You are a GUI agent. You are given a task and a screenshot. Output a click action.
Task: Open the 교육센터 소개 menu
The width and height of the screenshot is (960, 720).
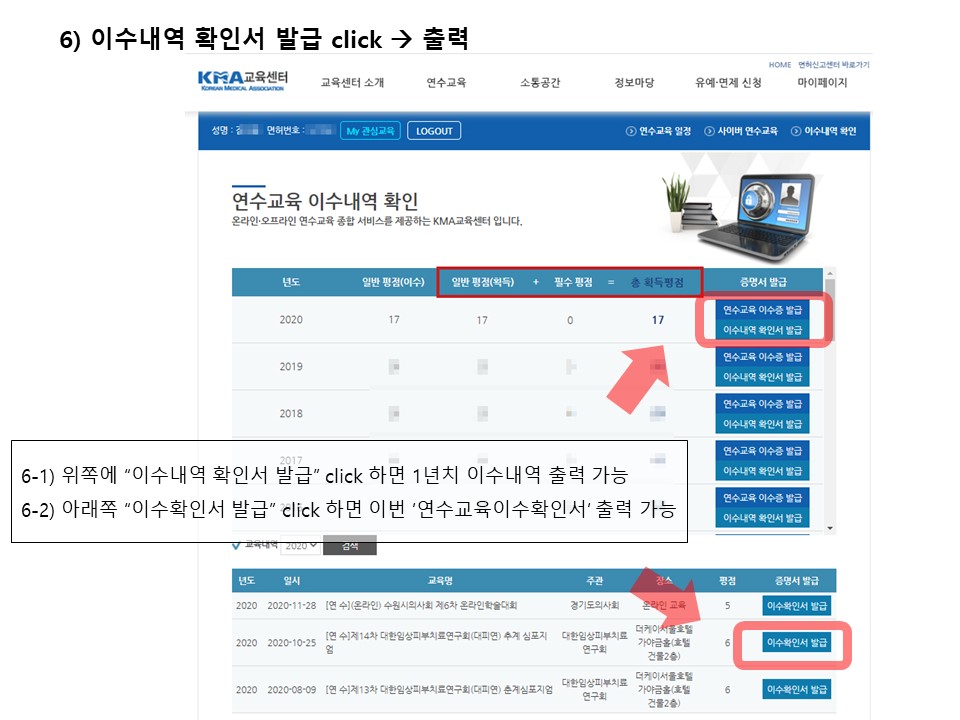pos(352,83)
